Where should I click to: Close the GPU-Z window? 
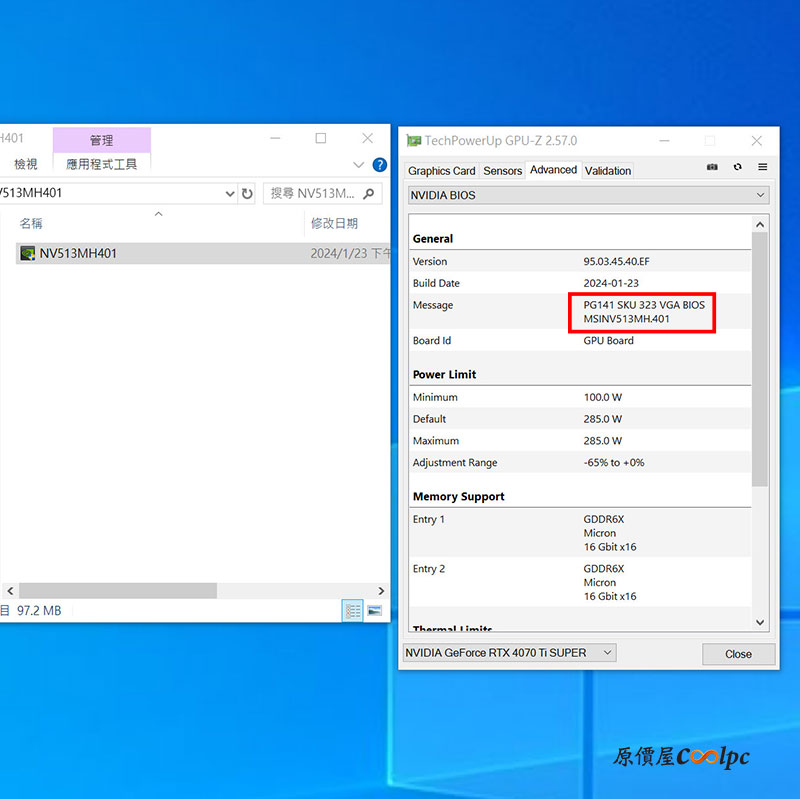click(757, 141)
